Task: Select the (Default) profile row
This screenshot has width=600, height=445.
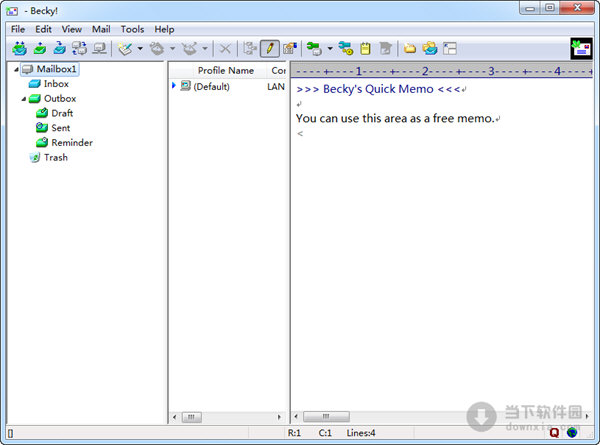Action: (x=228, y=86)
